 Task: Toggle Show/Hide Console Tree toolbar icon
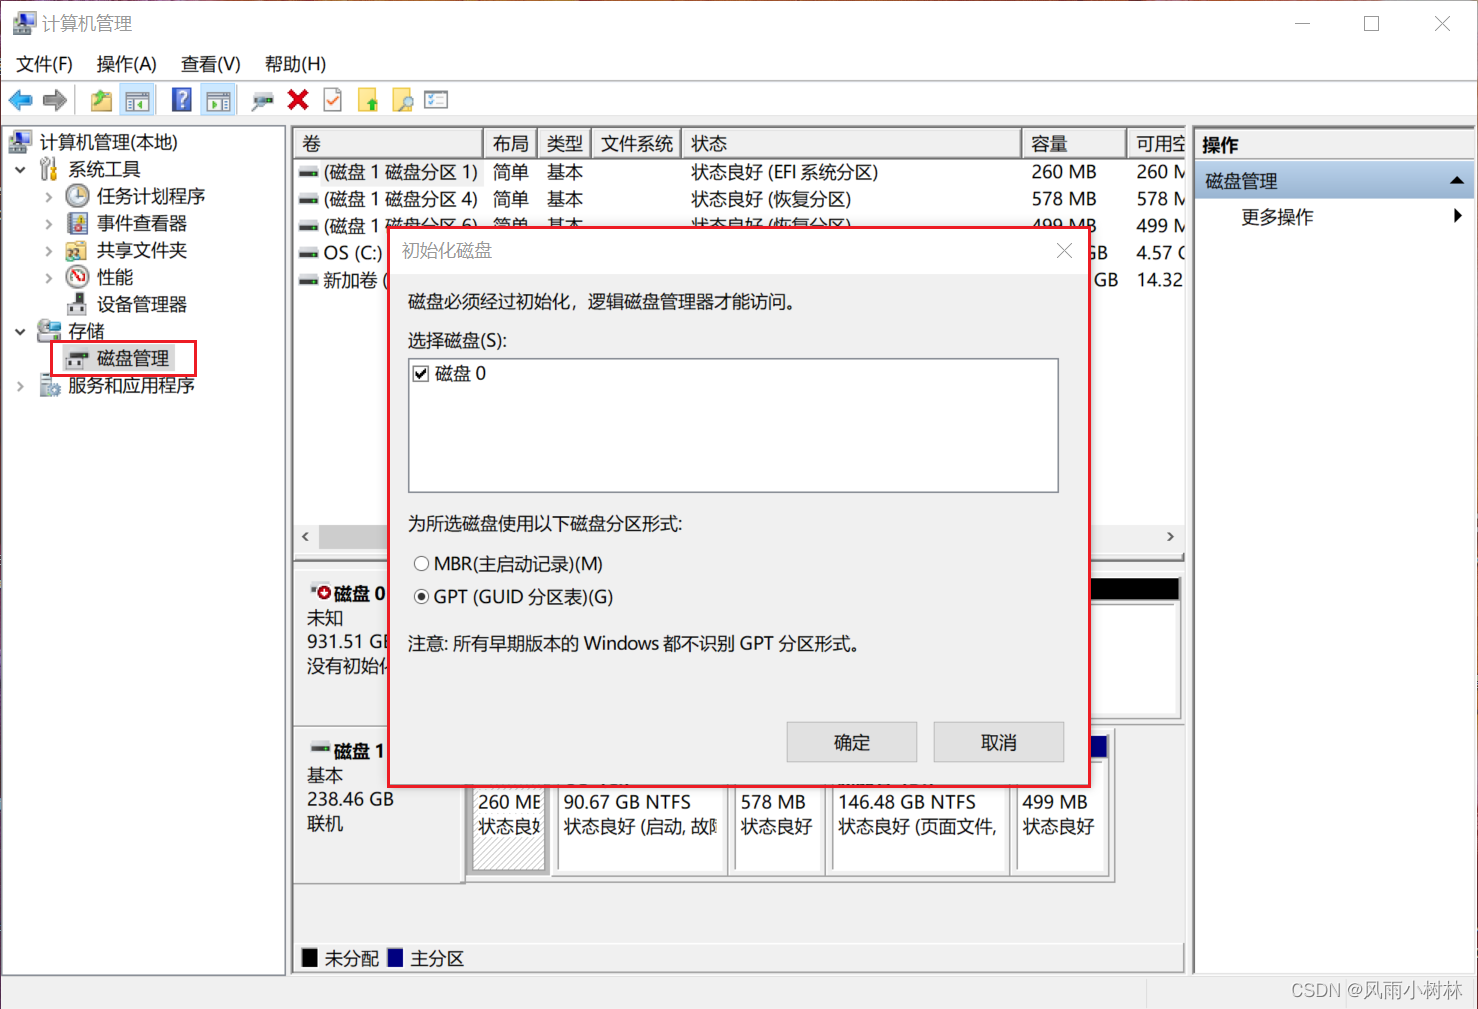(137, 100)
